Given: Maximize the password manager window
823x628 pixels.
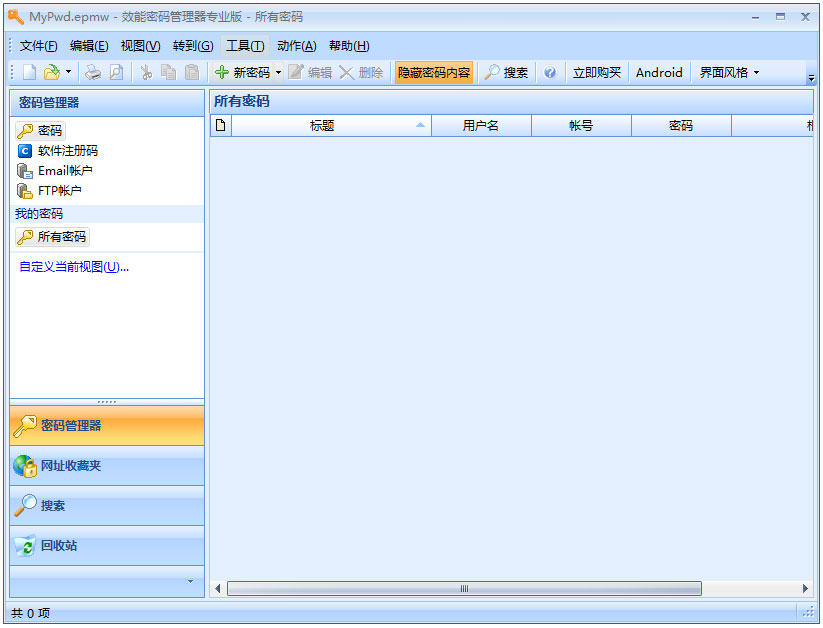Looking at the screenshot, I should pos(780,17).
